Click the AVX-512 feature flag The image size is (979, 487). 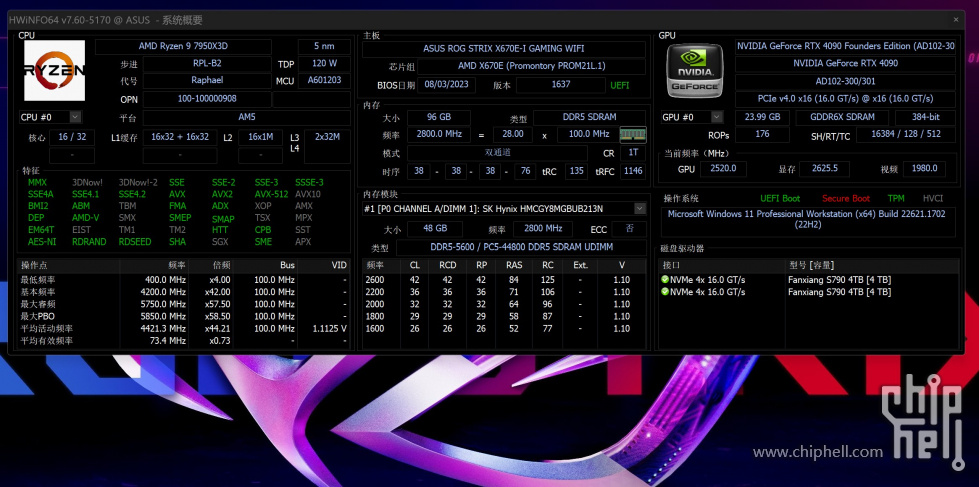(271, 195)
